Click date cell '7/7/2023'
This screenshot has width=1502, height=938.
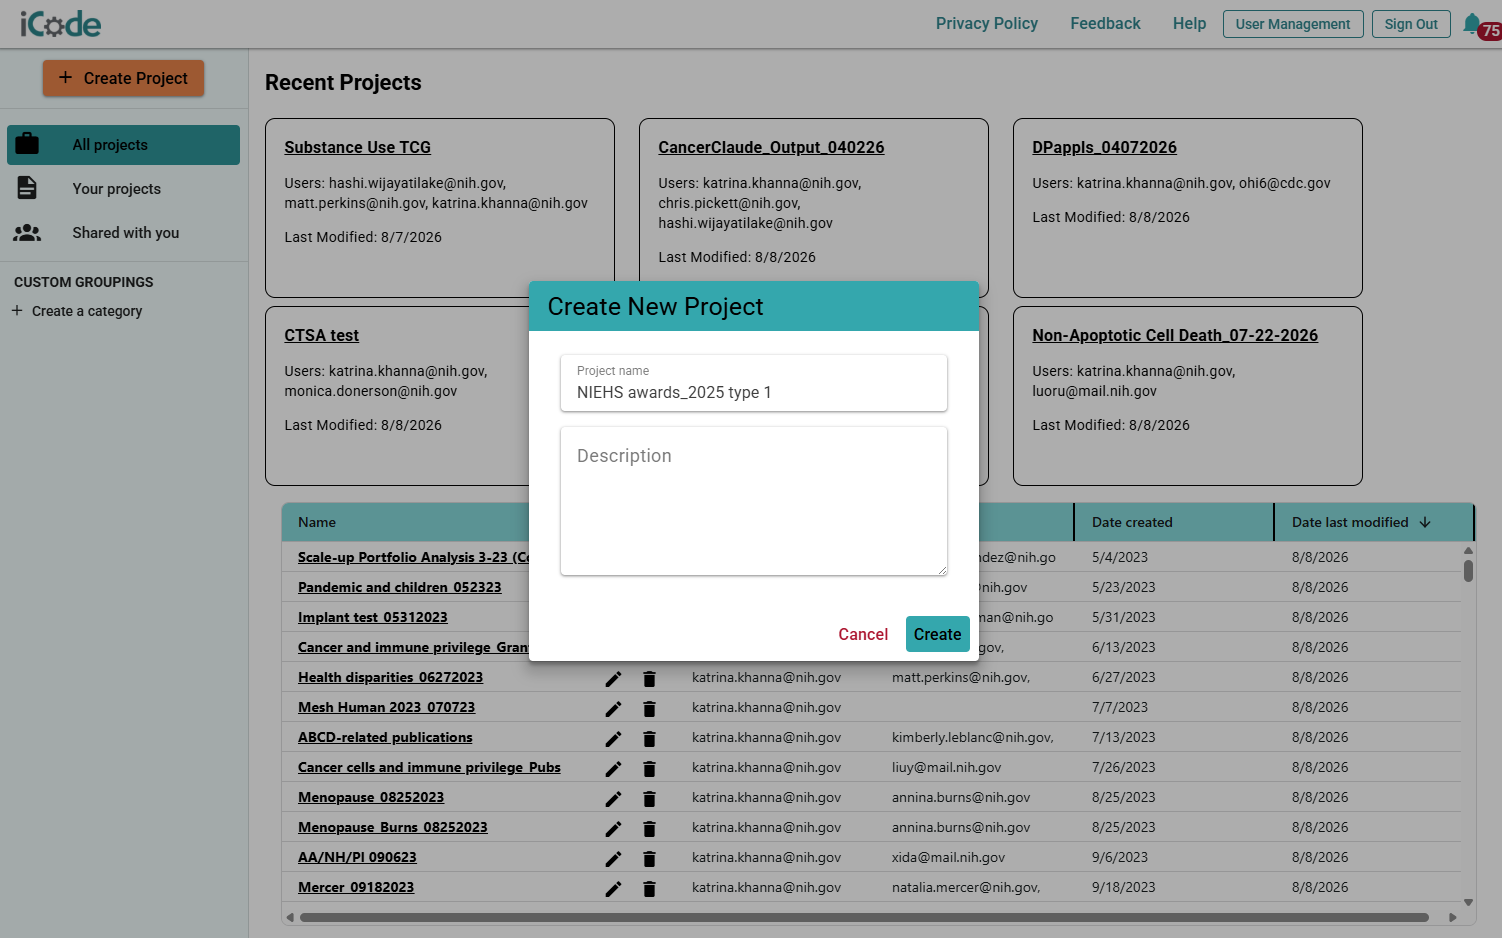(x=1120, y=707)
